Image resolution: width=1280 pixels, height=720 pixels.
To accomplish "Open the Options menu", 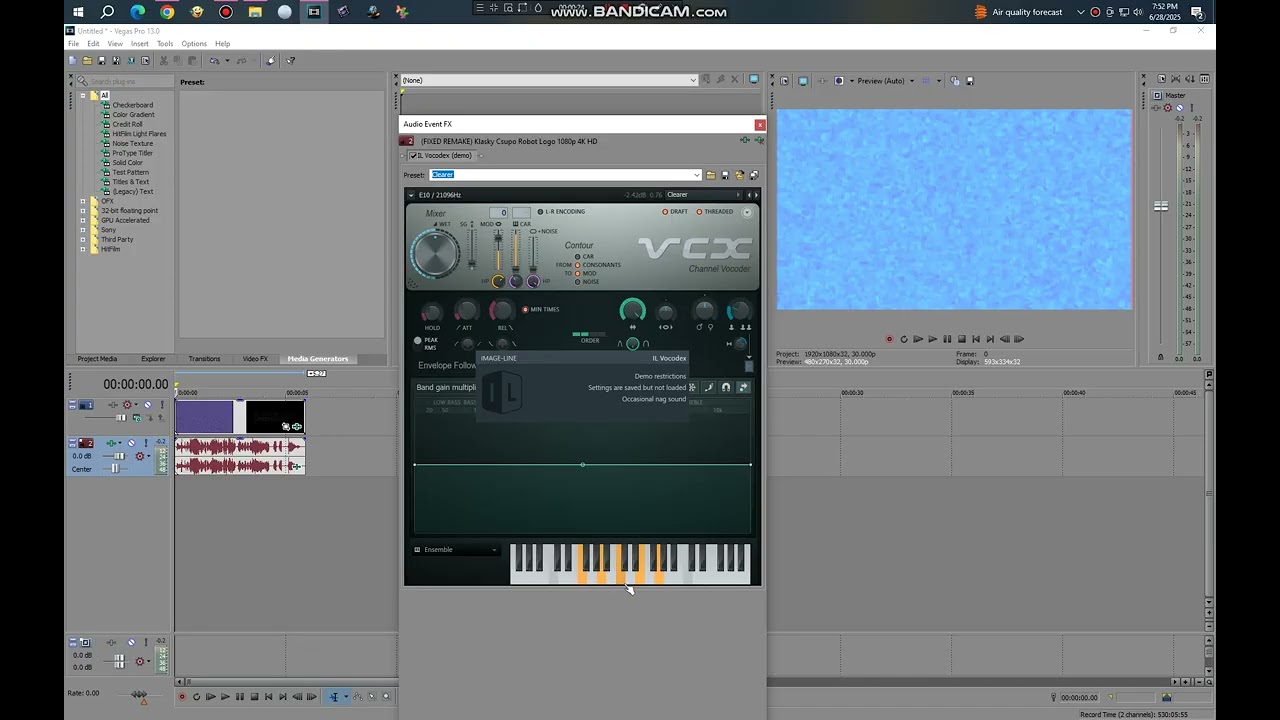I will 194,44.
